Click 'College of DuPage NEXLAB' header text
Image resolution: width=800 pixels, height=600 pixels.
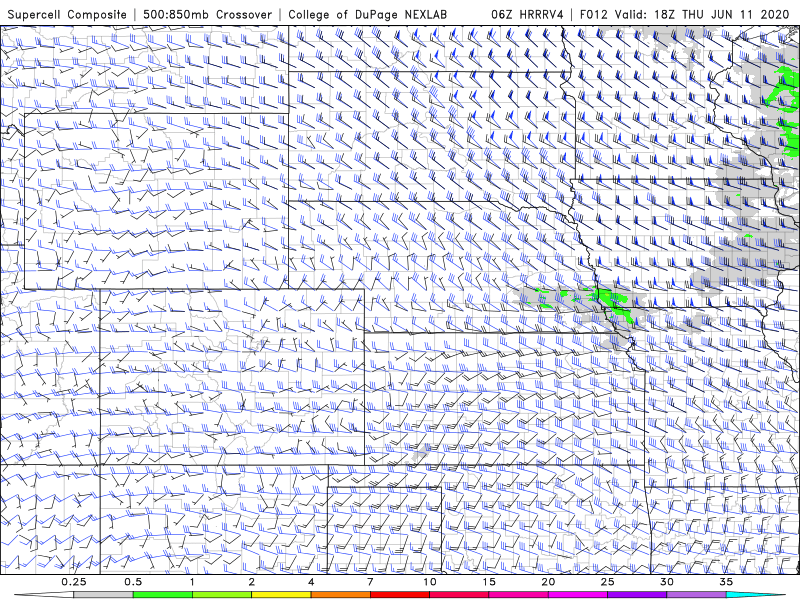pyautogui.click(x=367, y=15)
